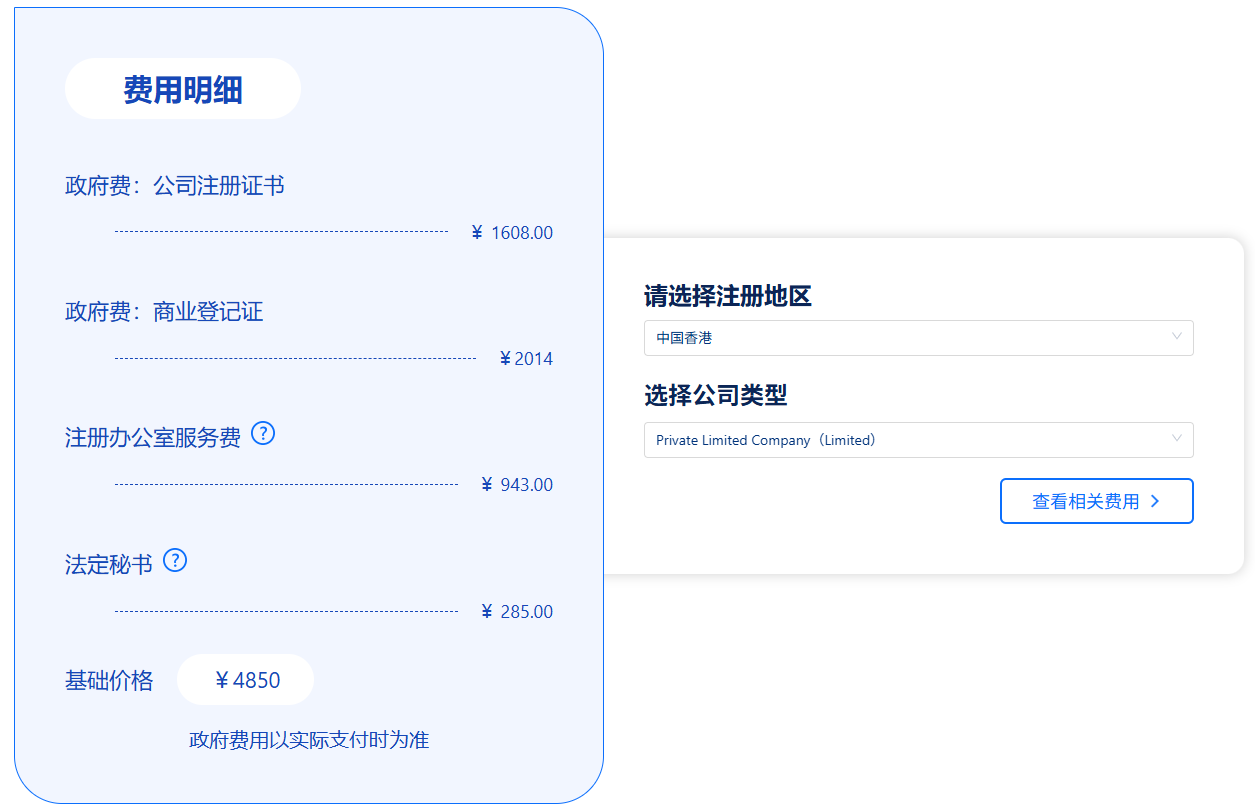
Task: Click the 查看相关费用 button text
Action: 1085,501
